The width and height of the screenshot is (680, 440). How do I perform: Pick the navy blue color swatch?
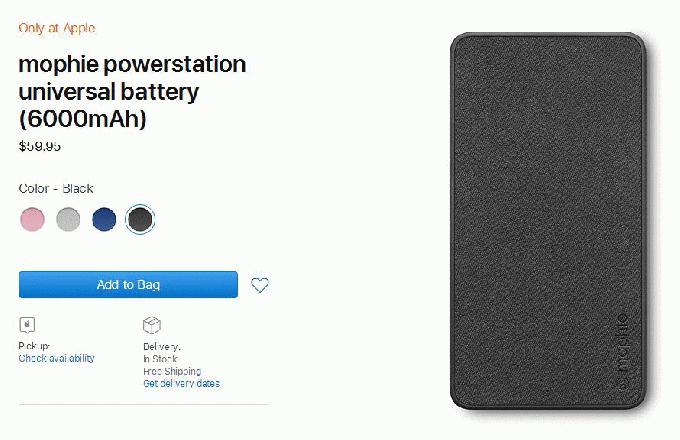coord(104,219)
